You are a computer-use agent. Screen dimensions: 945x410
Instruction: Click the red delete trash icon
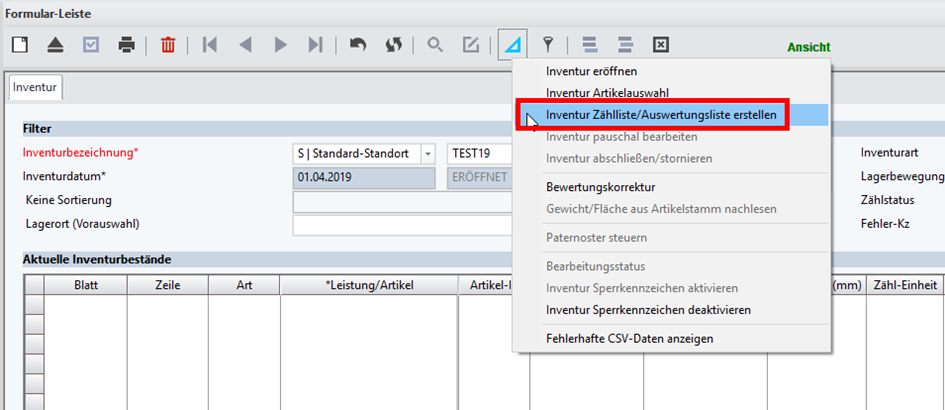click(168, 45)
